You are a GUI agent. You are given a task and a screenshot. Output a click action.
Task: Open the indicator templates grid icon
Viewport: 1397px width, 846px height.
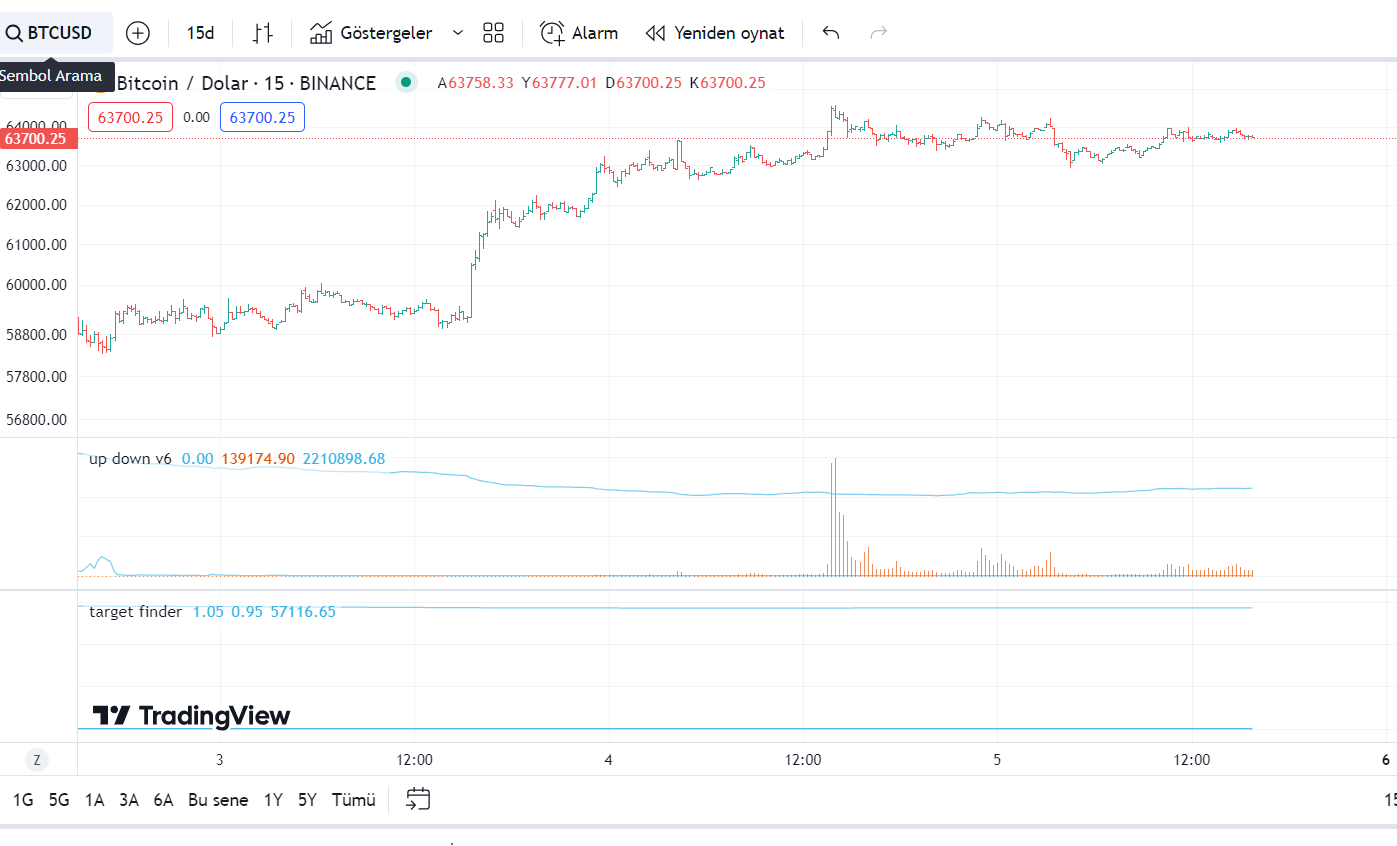click(x=493, y=33)
